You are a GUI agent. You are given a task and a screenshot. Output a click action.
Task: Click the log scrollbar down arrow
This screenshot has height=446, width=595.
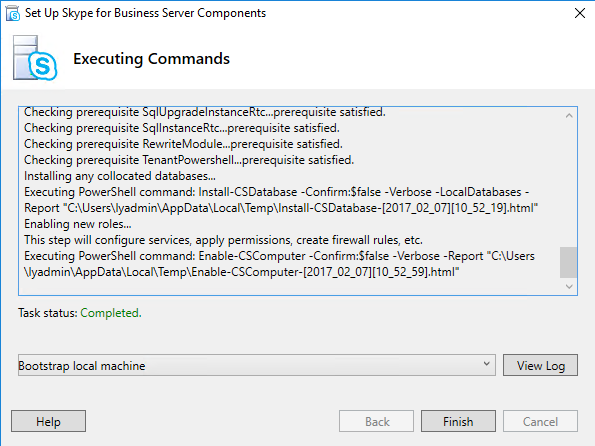[569, 287]
